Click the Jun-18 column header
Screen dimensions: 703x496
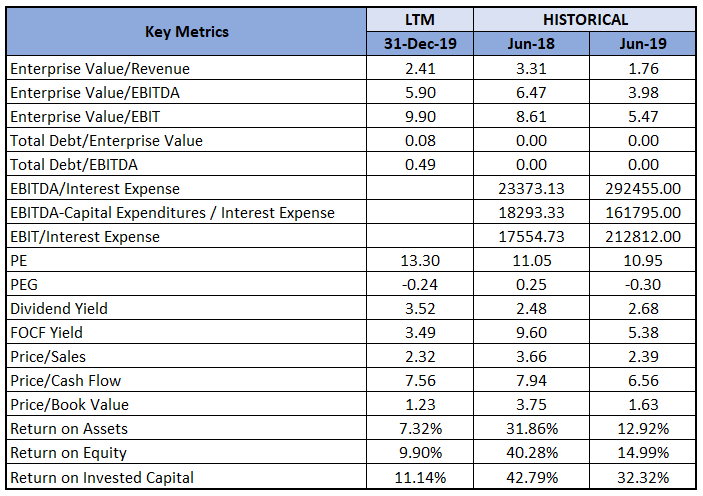click(x=531, y=44)
